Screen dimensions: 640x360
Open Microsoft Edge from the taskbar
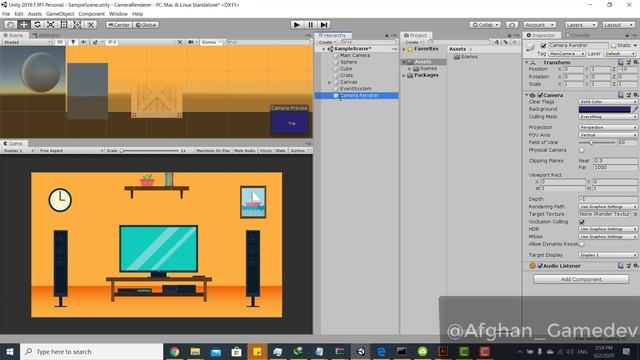coord(381,351)
